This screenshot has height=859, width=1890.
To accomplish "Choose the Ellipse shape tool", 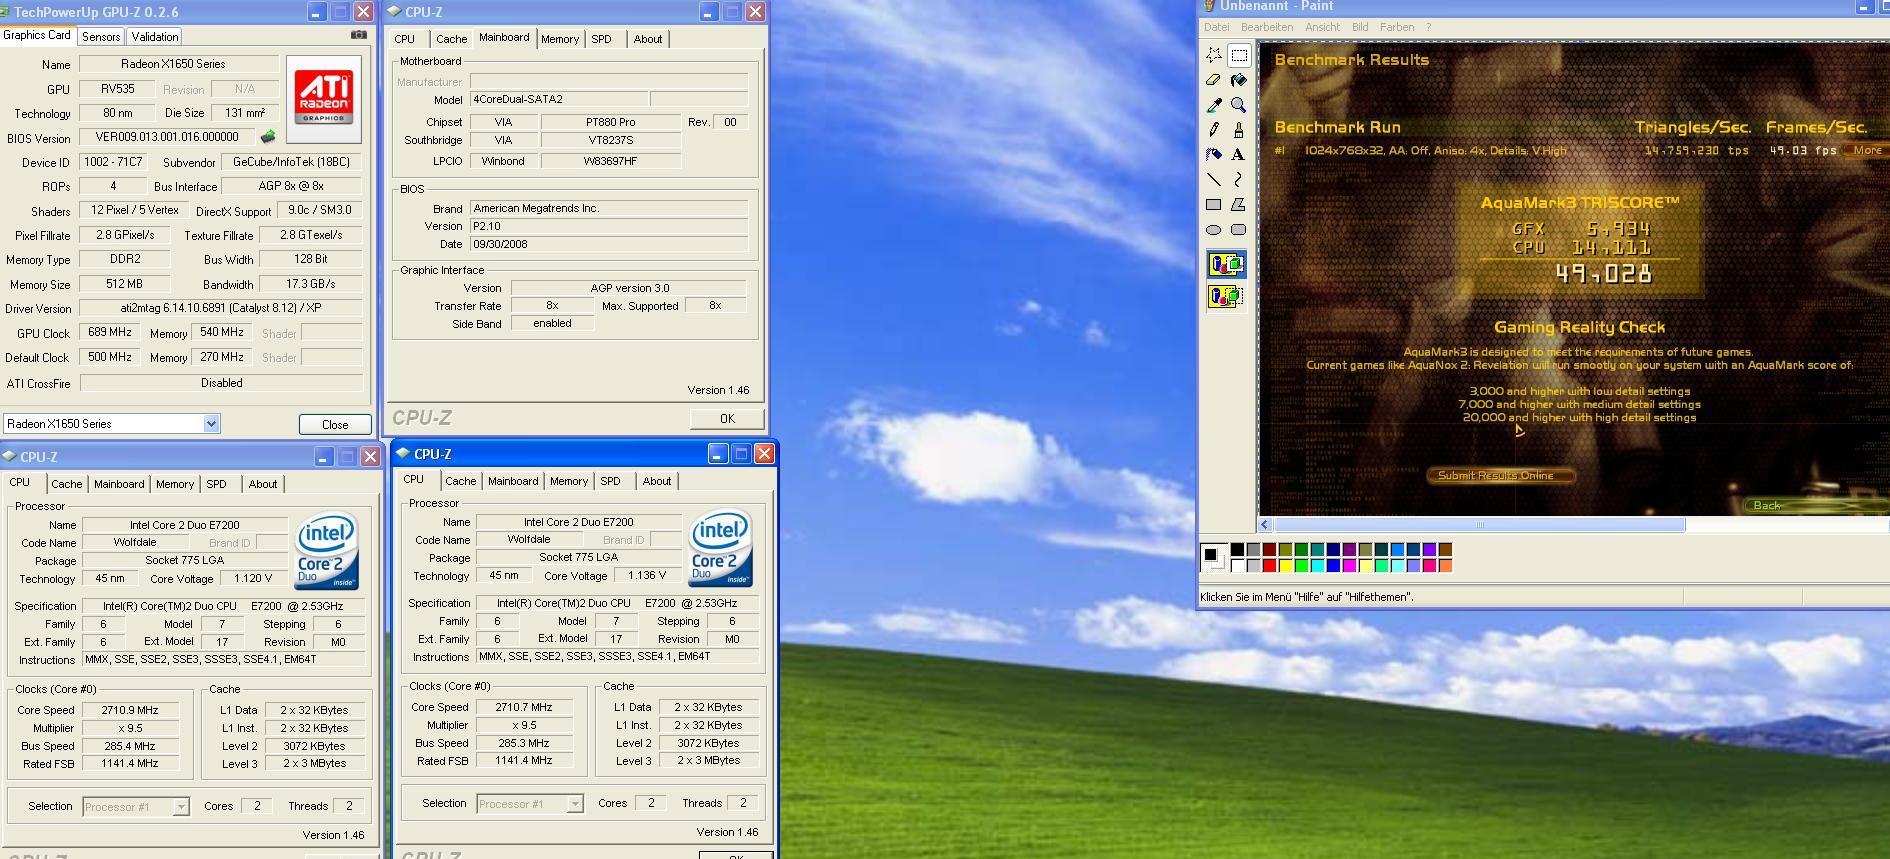I will [x=1214, y=230].
